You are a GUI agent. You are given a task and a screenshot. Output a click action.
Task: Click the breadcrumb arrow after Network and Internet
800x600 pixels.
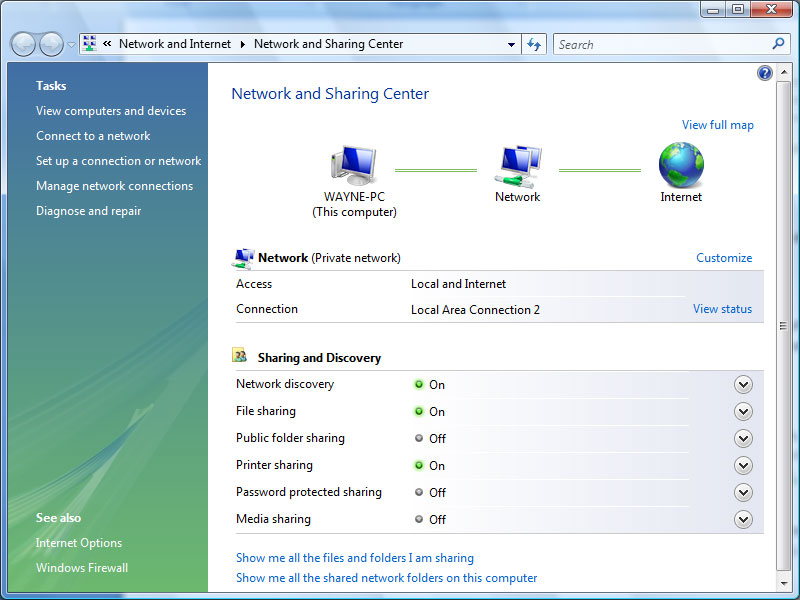coord(242,44)
